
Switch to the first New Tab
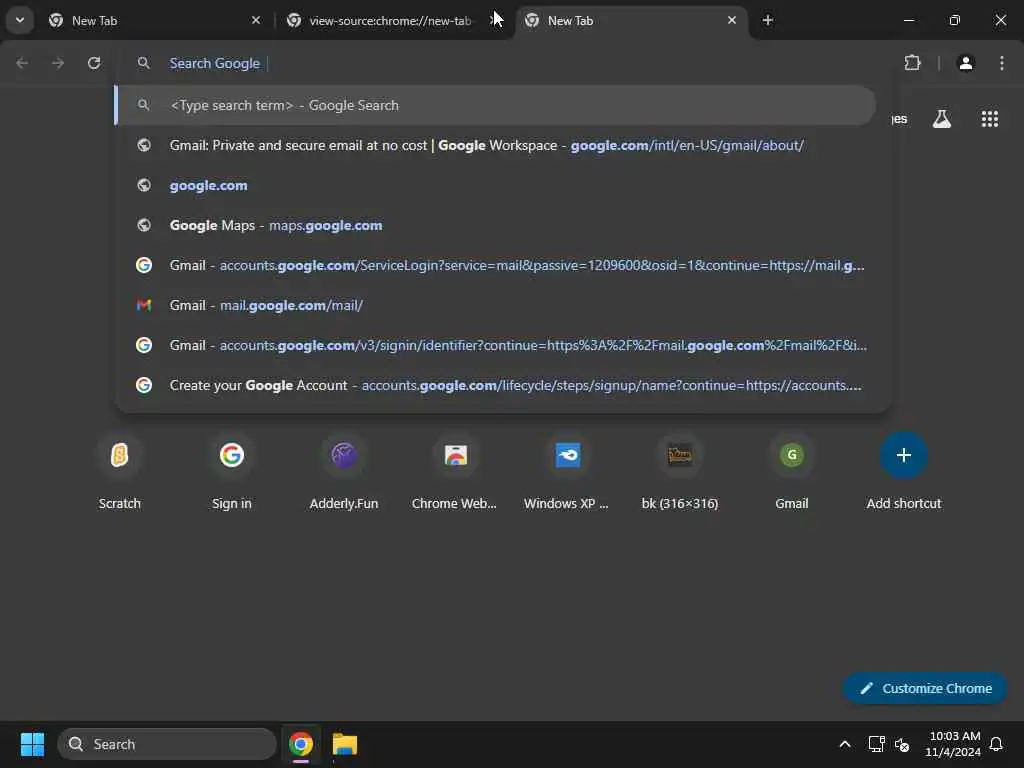(x=153, y=21)
